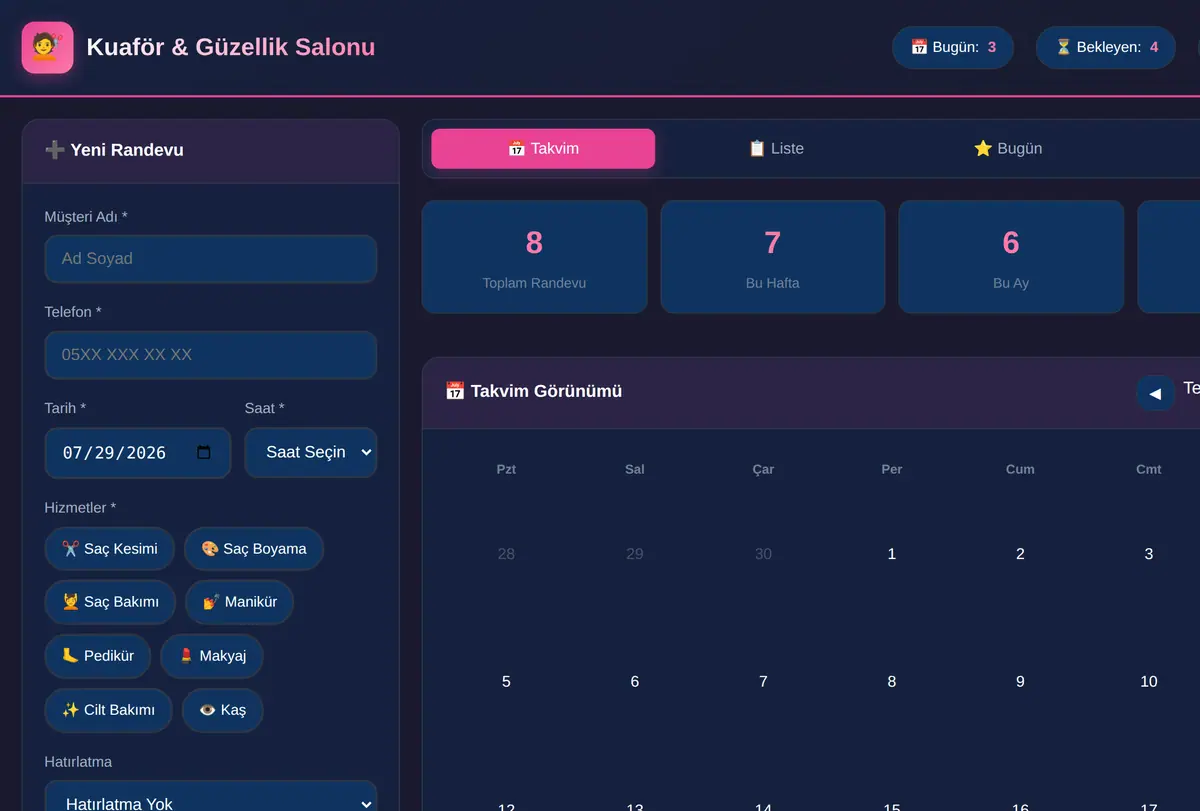Select day 10 in the calendar
Image resolution: width=1200 pixels, height=811 pixels.
pos(1149,682)
